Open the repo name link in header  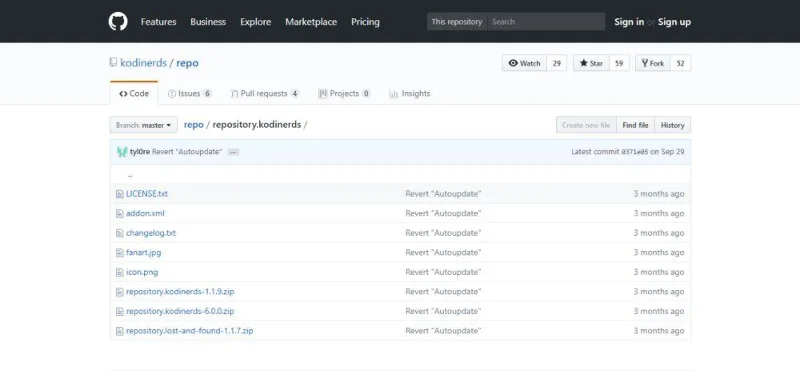point(187,63)
